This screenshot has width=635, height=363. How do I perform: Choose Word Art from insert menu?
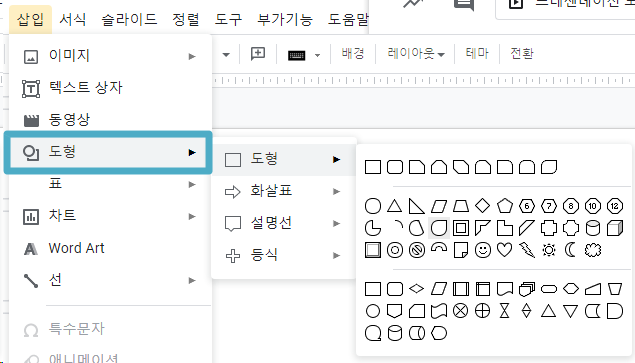pyautogui.click(x=110, y=248)
